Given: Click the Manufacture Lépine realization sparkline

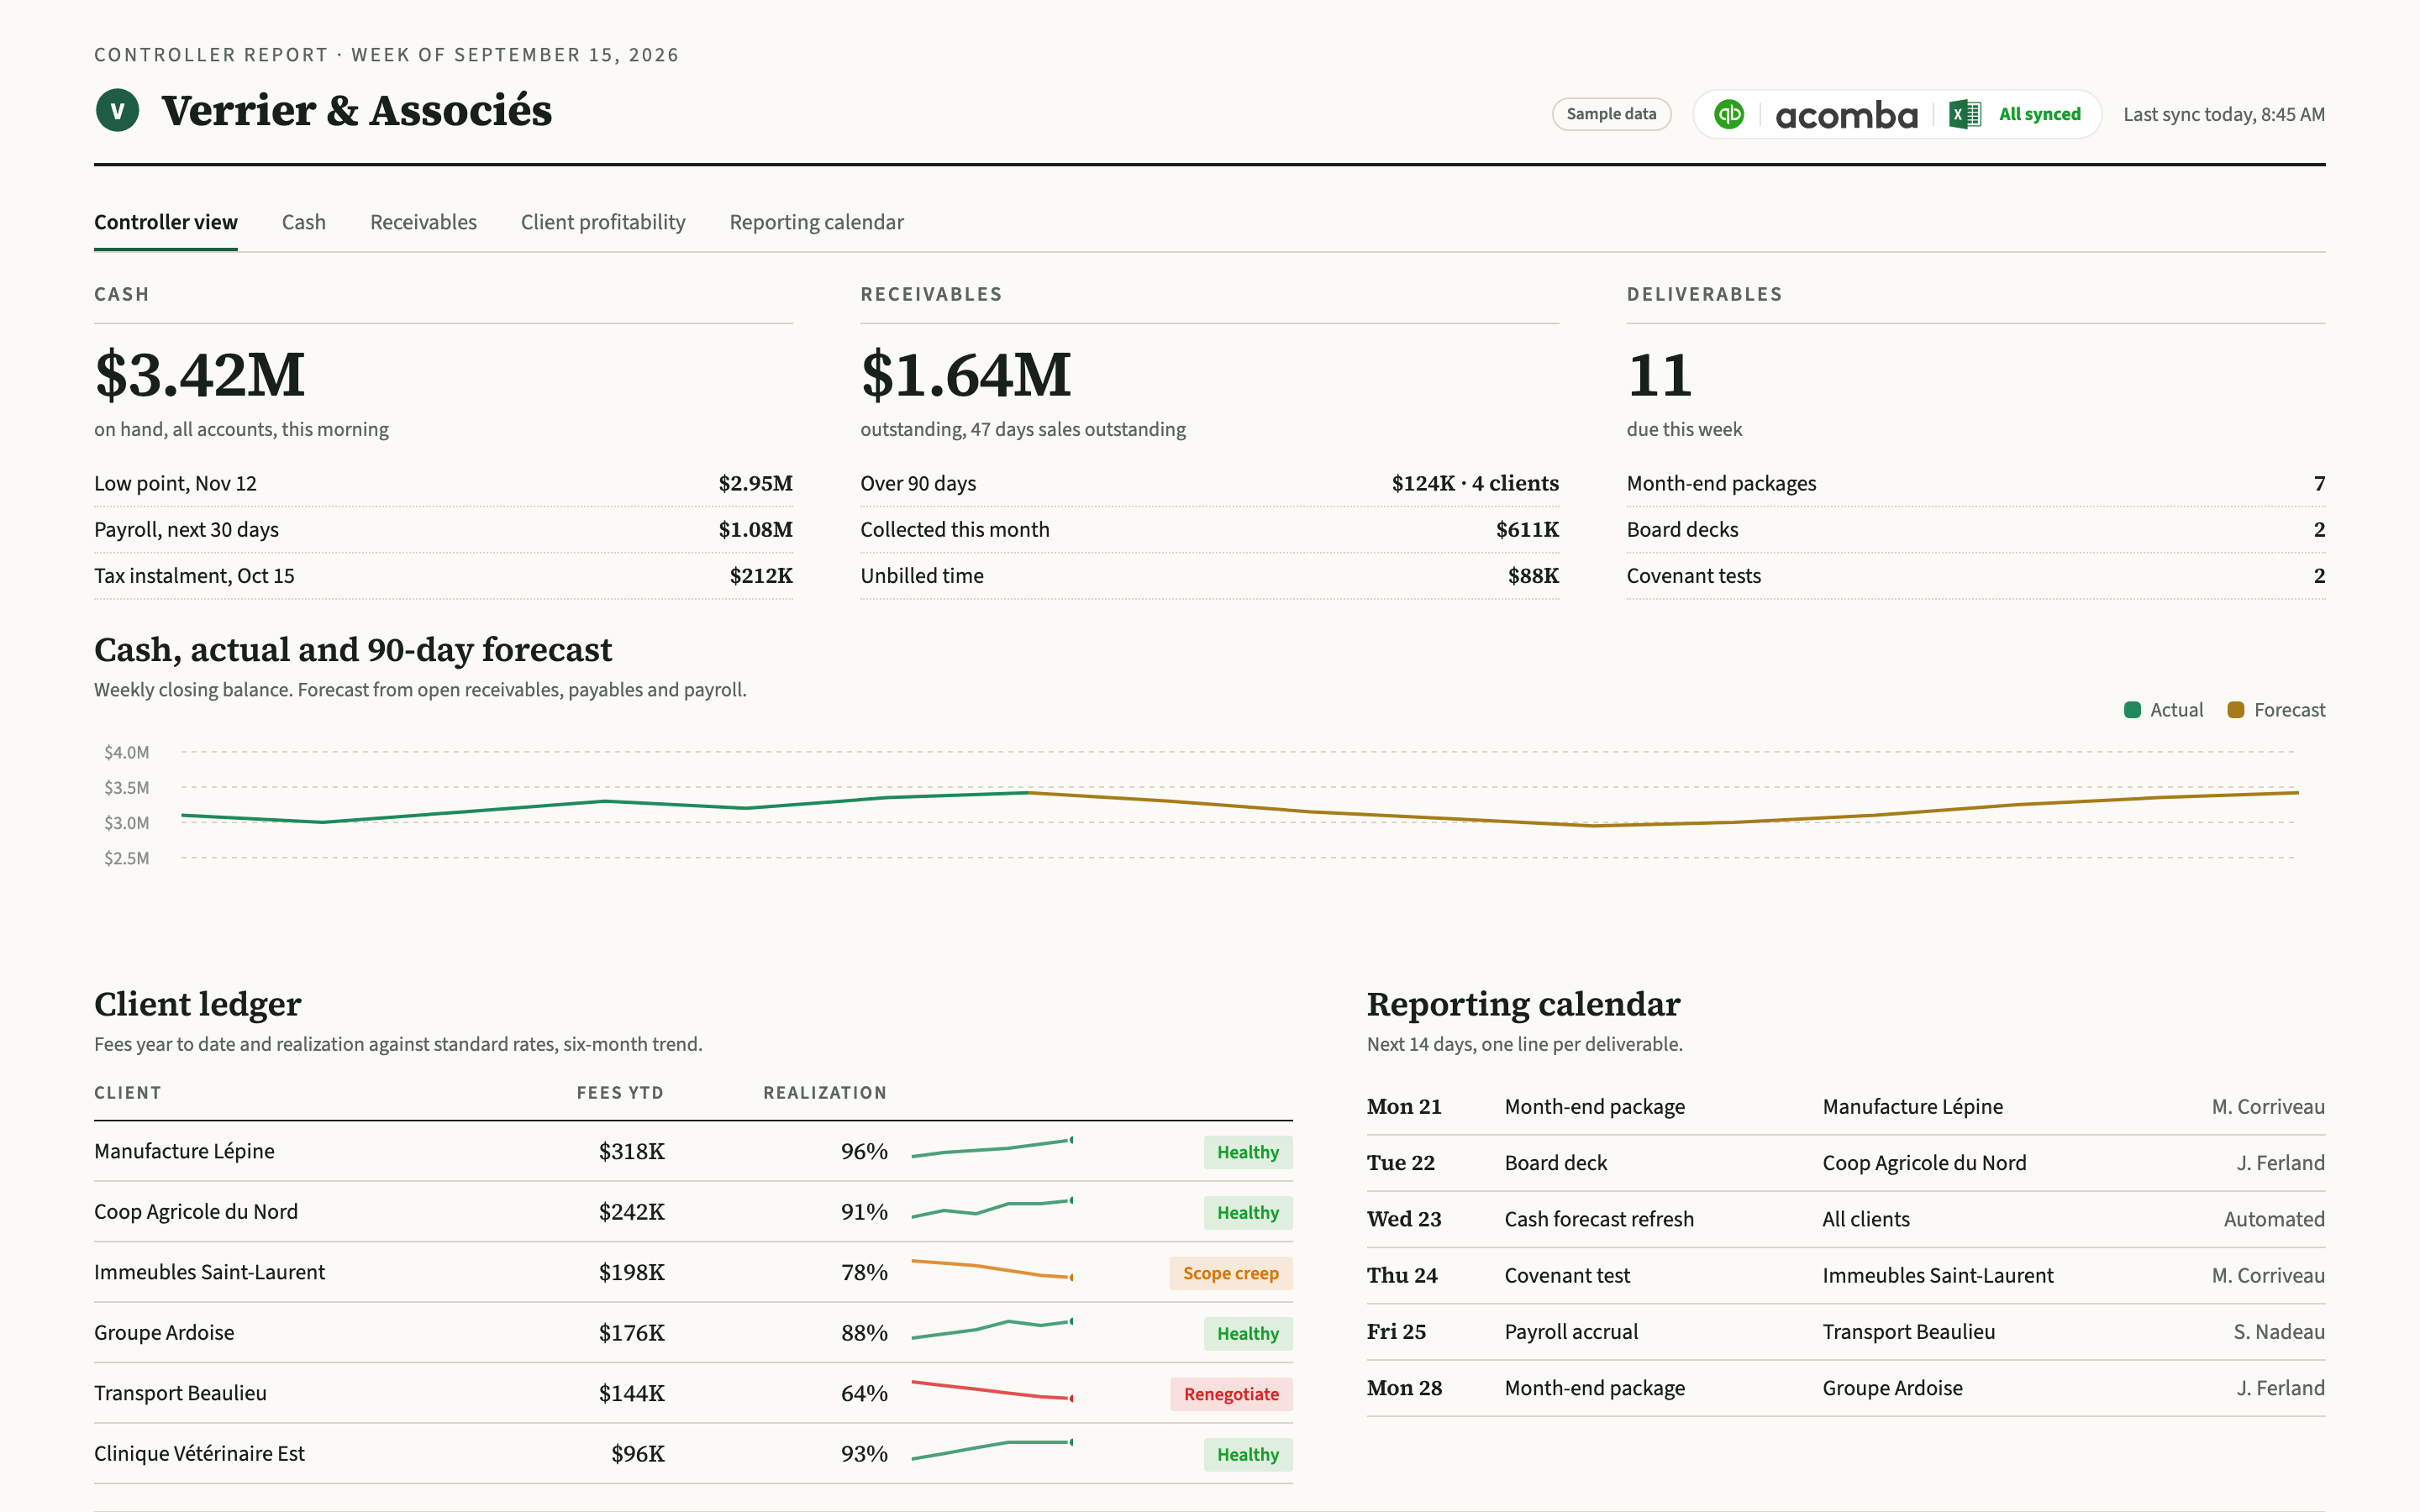Looking at the screenshot, I should [992, 1148].
